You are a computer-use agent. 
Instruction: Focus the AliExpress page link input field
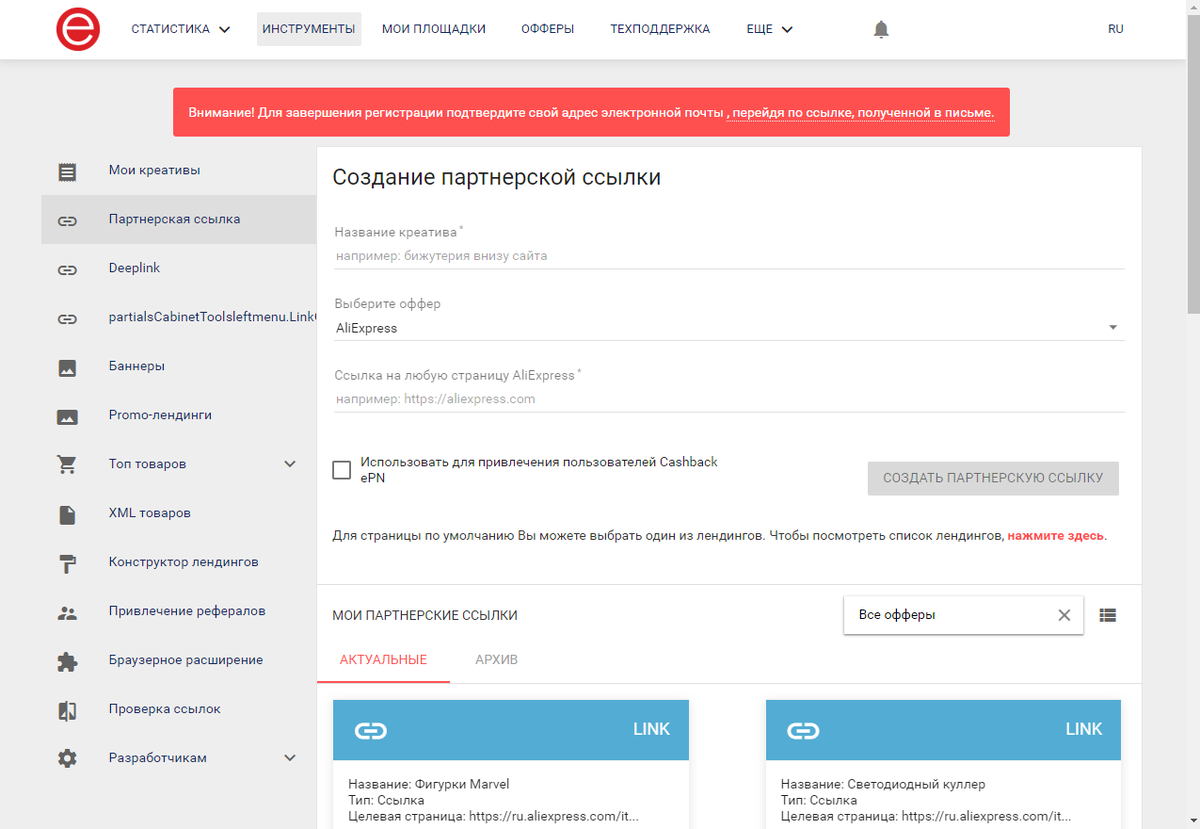coord(728,399)
